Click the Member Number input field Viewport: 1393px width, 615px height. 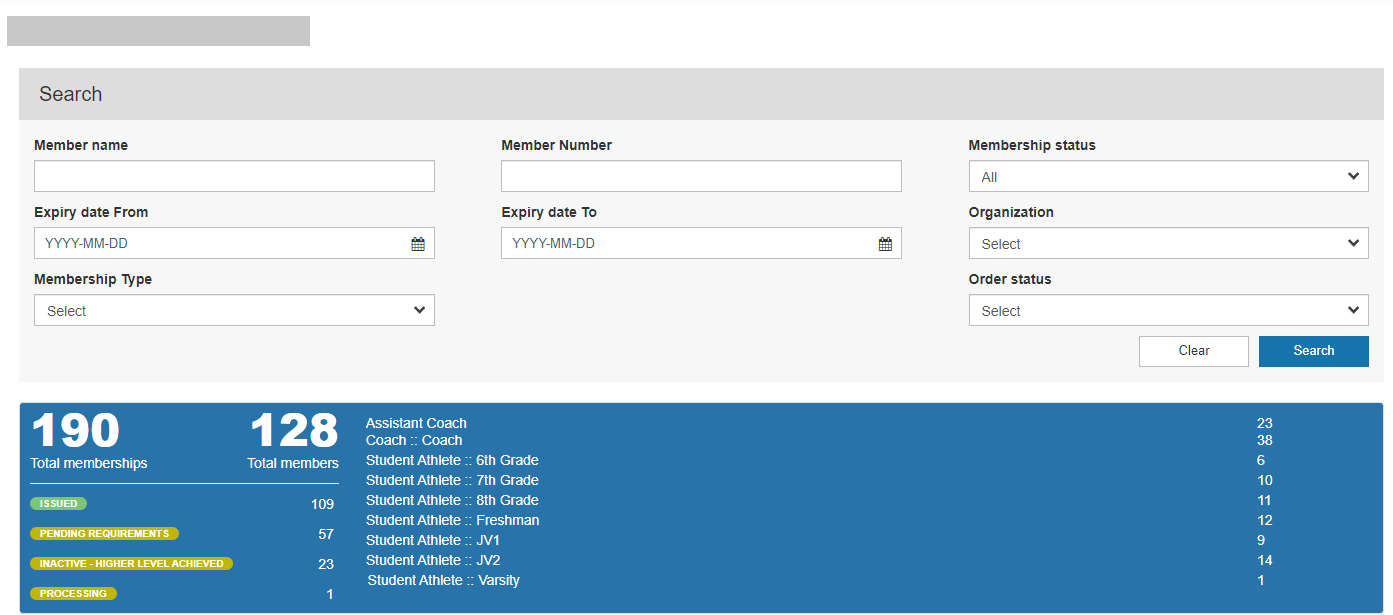(701, 176)
